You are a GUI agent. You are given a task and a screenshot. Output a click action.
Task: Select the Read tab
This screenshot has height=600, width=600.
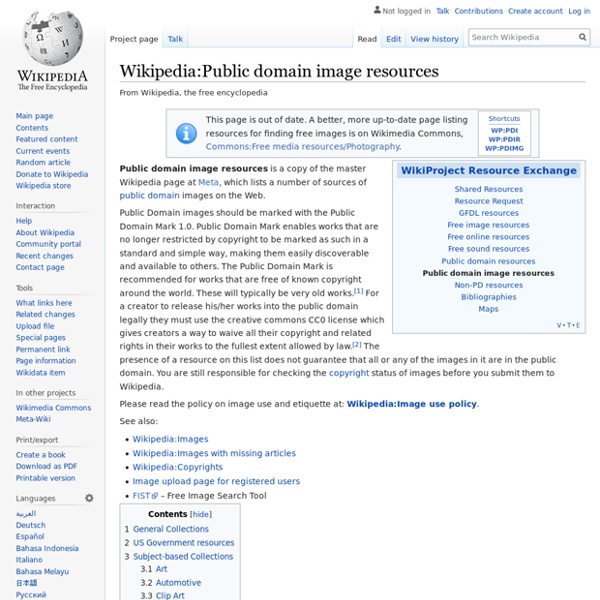point(367,39)
